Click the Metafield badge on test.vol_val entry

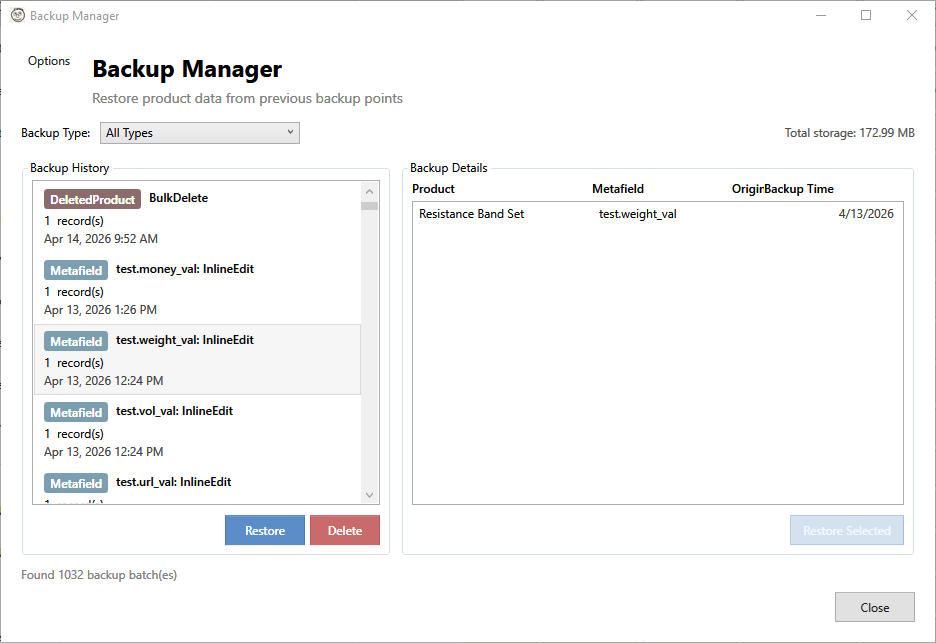click(x=75, y=411)
